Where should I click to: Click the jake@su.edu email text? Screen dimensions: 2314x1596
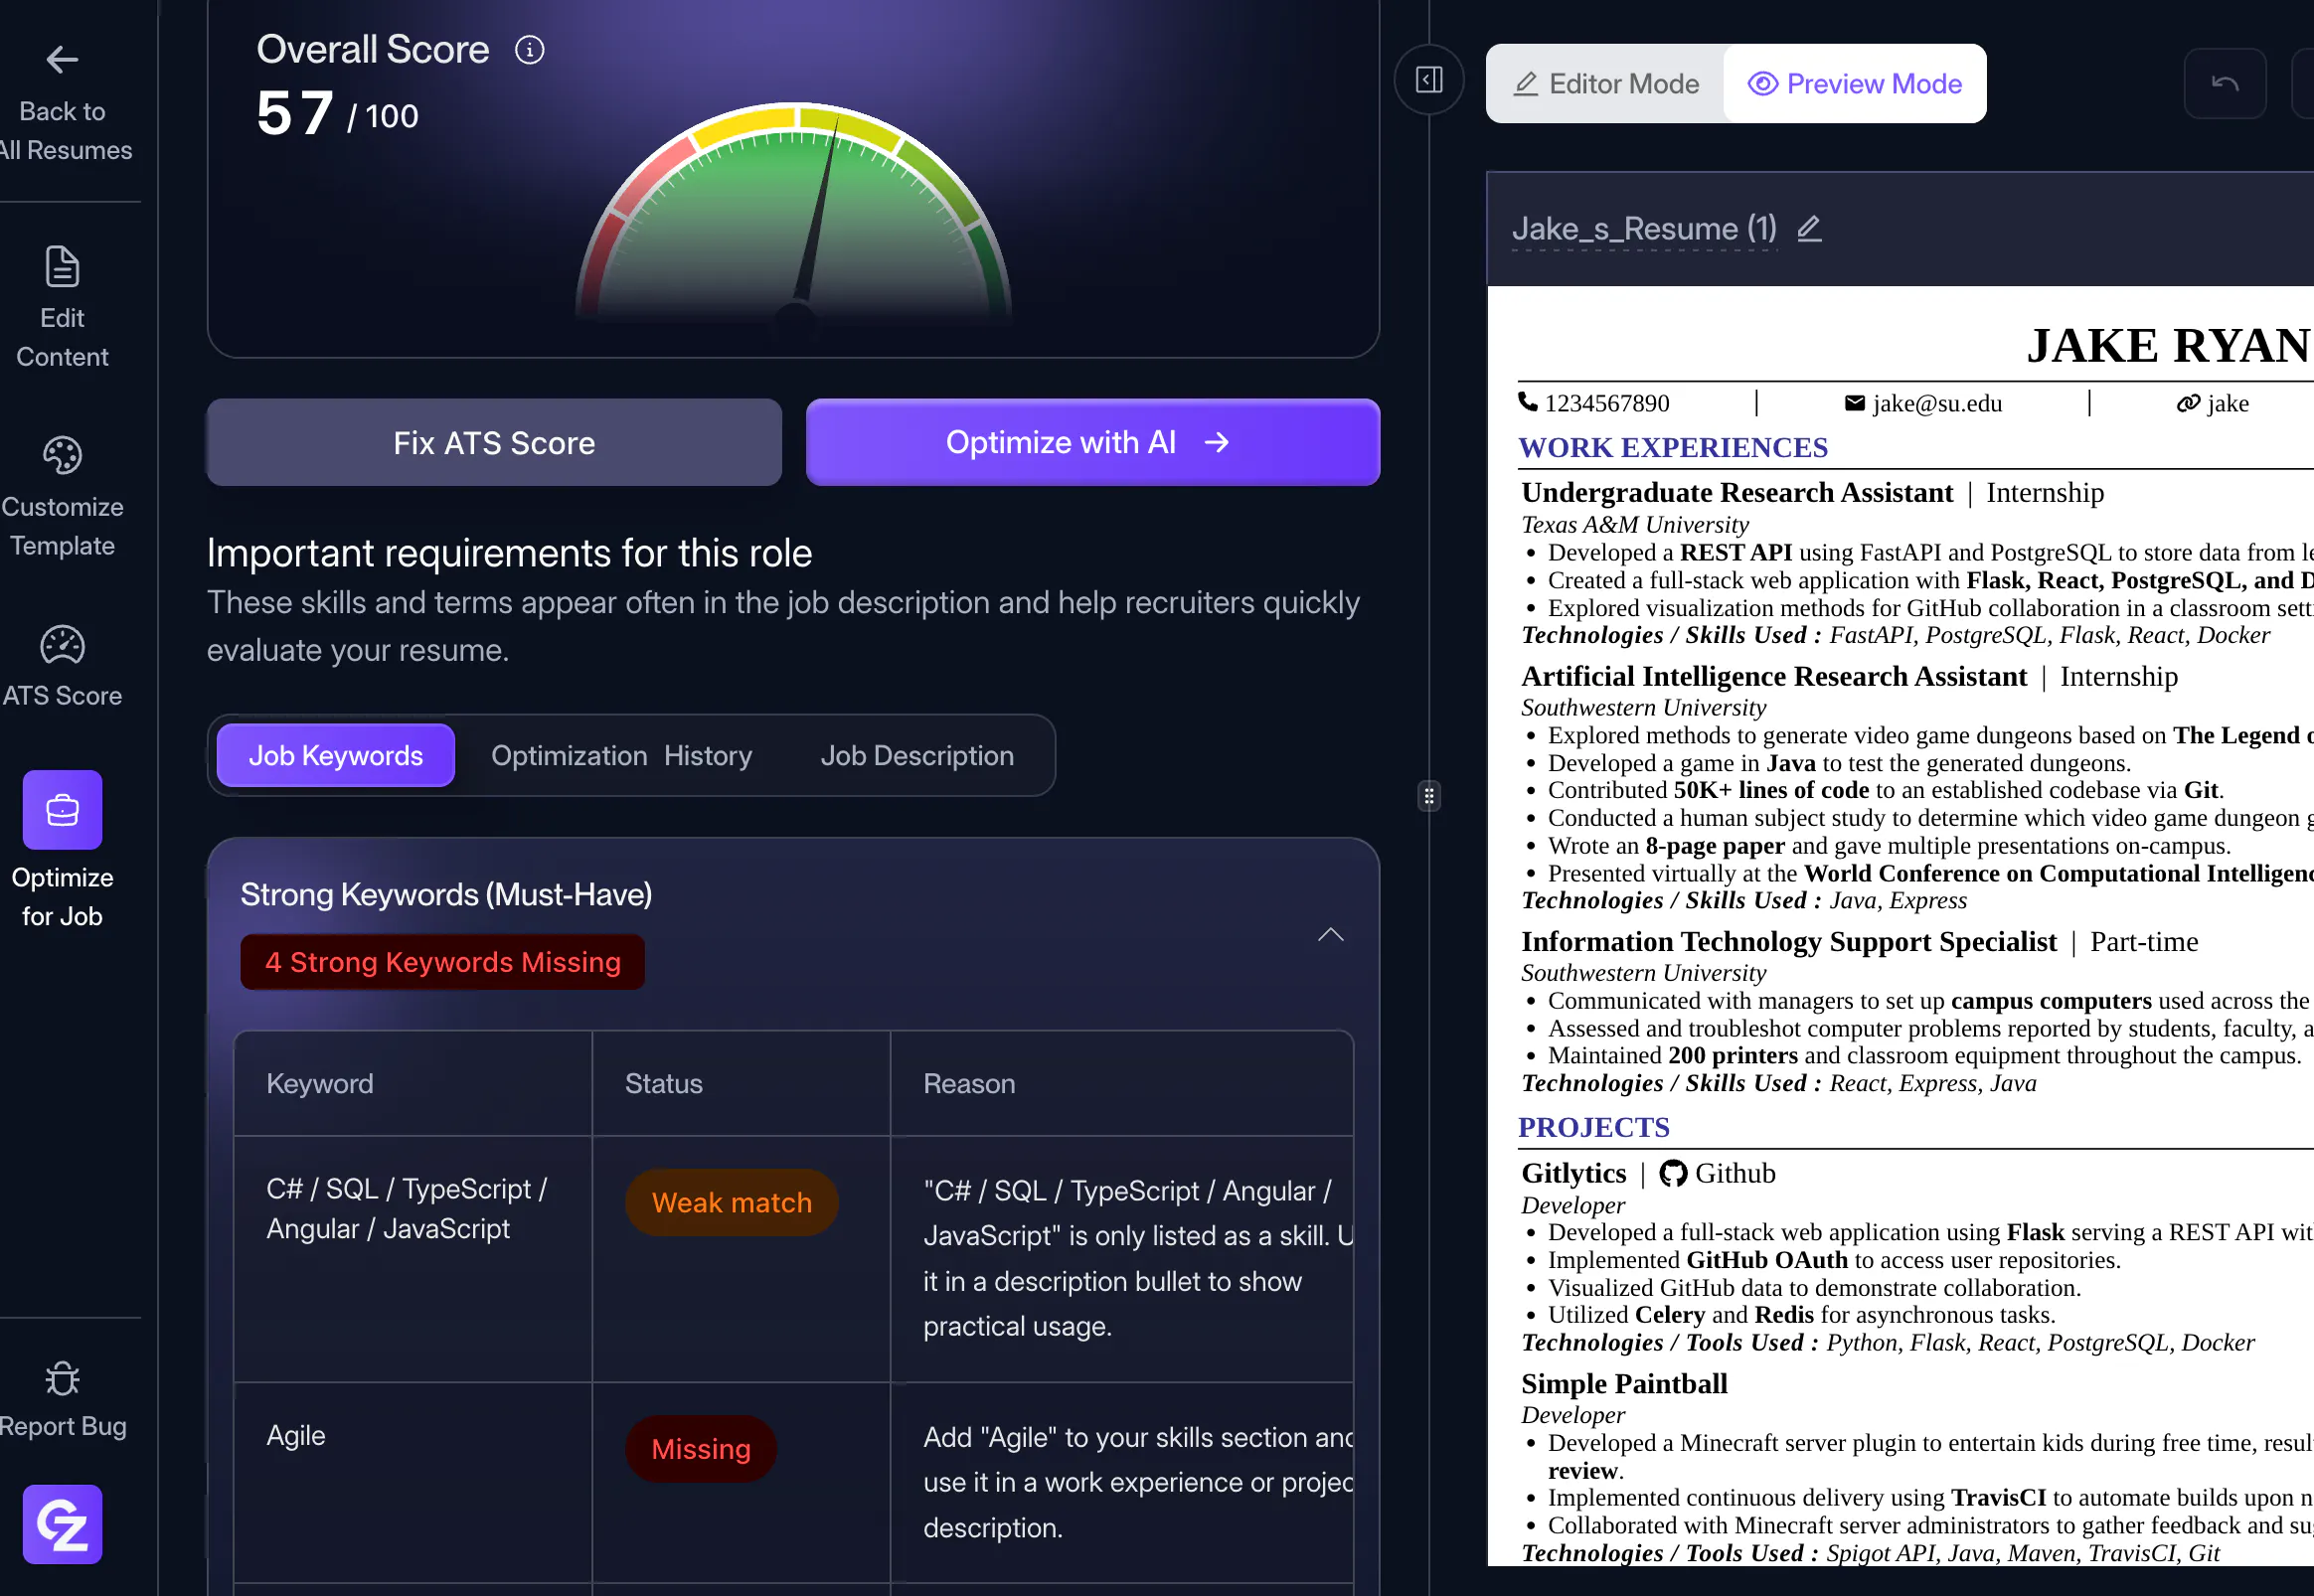click(x=1937, y=403)
